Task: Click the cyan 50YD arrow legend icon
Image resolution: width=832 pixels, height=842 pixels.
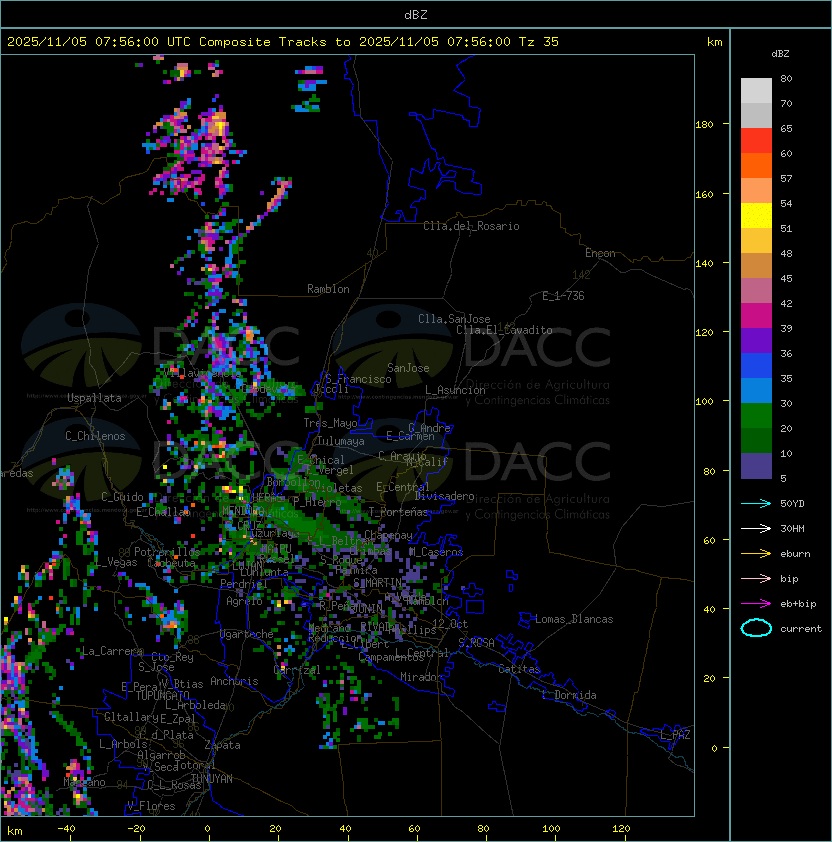Action: (x=756, y=504)
